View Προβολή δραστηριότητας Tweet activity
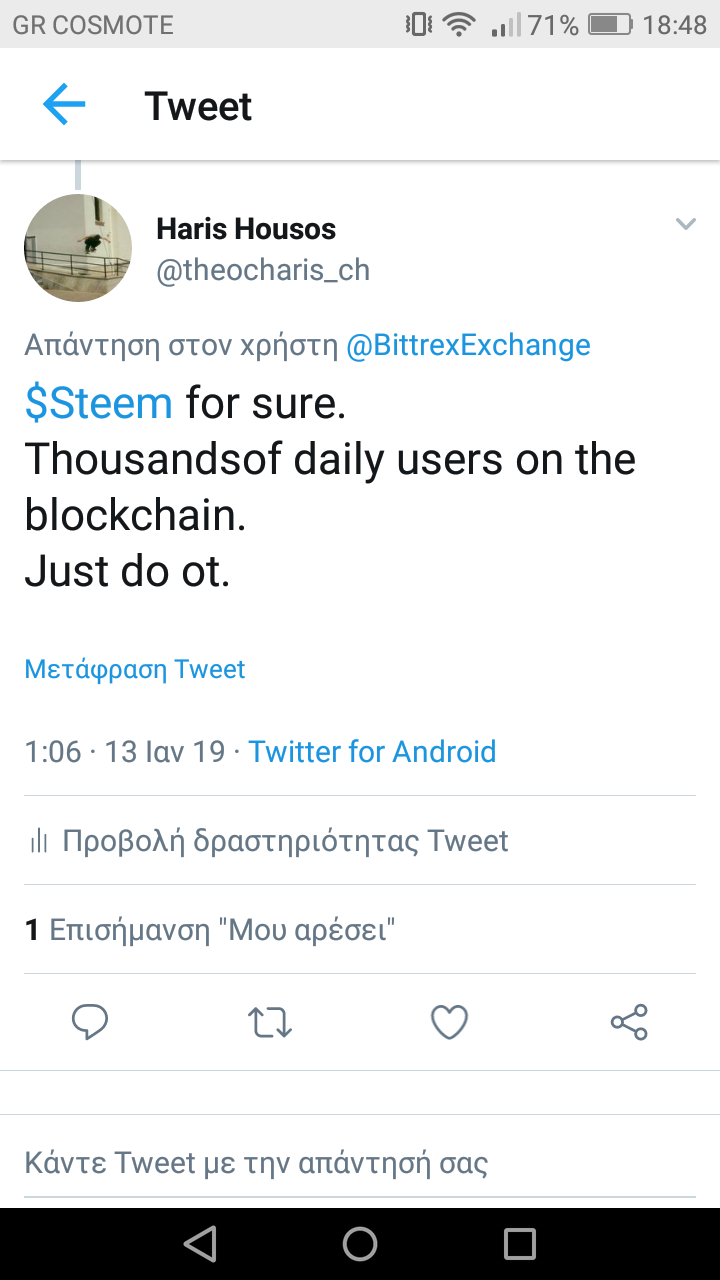The height and width of the screenshot is (1280, 720). (x=285, y=841)
